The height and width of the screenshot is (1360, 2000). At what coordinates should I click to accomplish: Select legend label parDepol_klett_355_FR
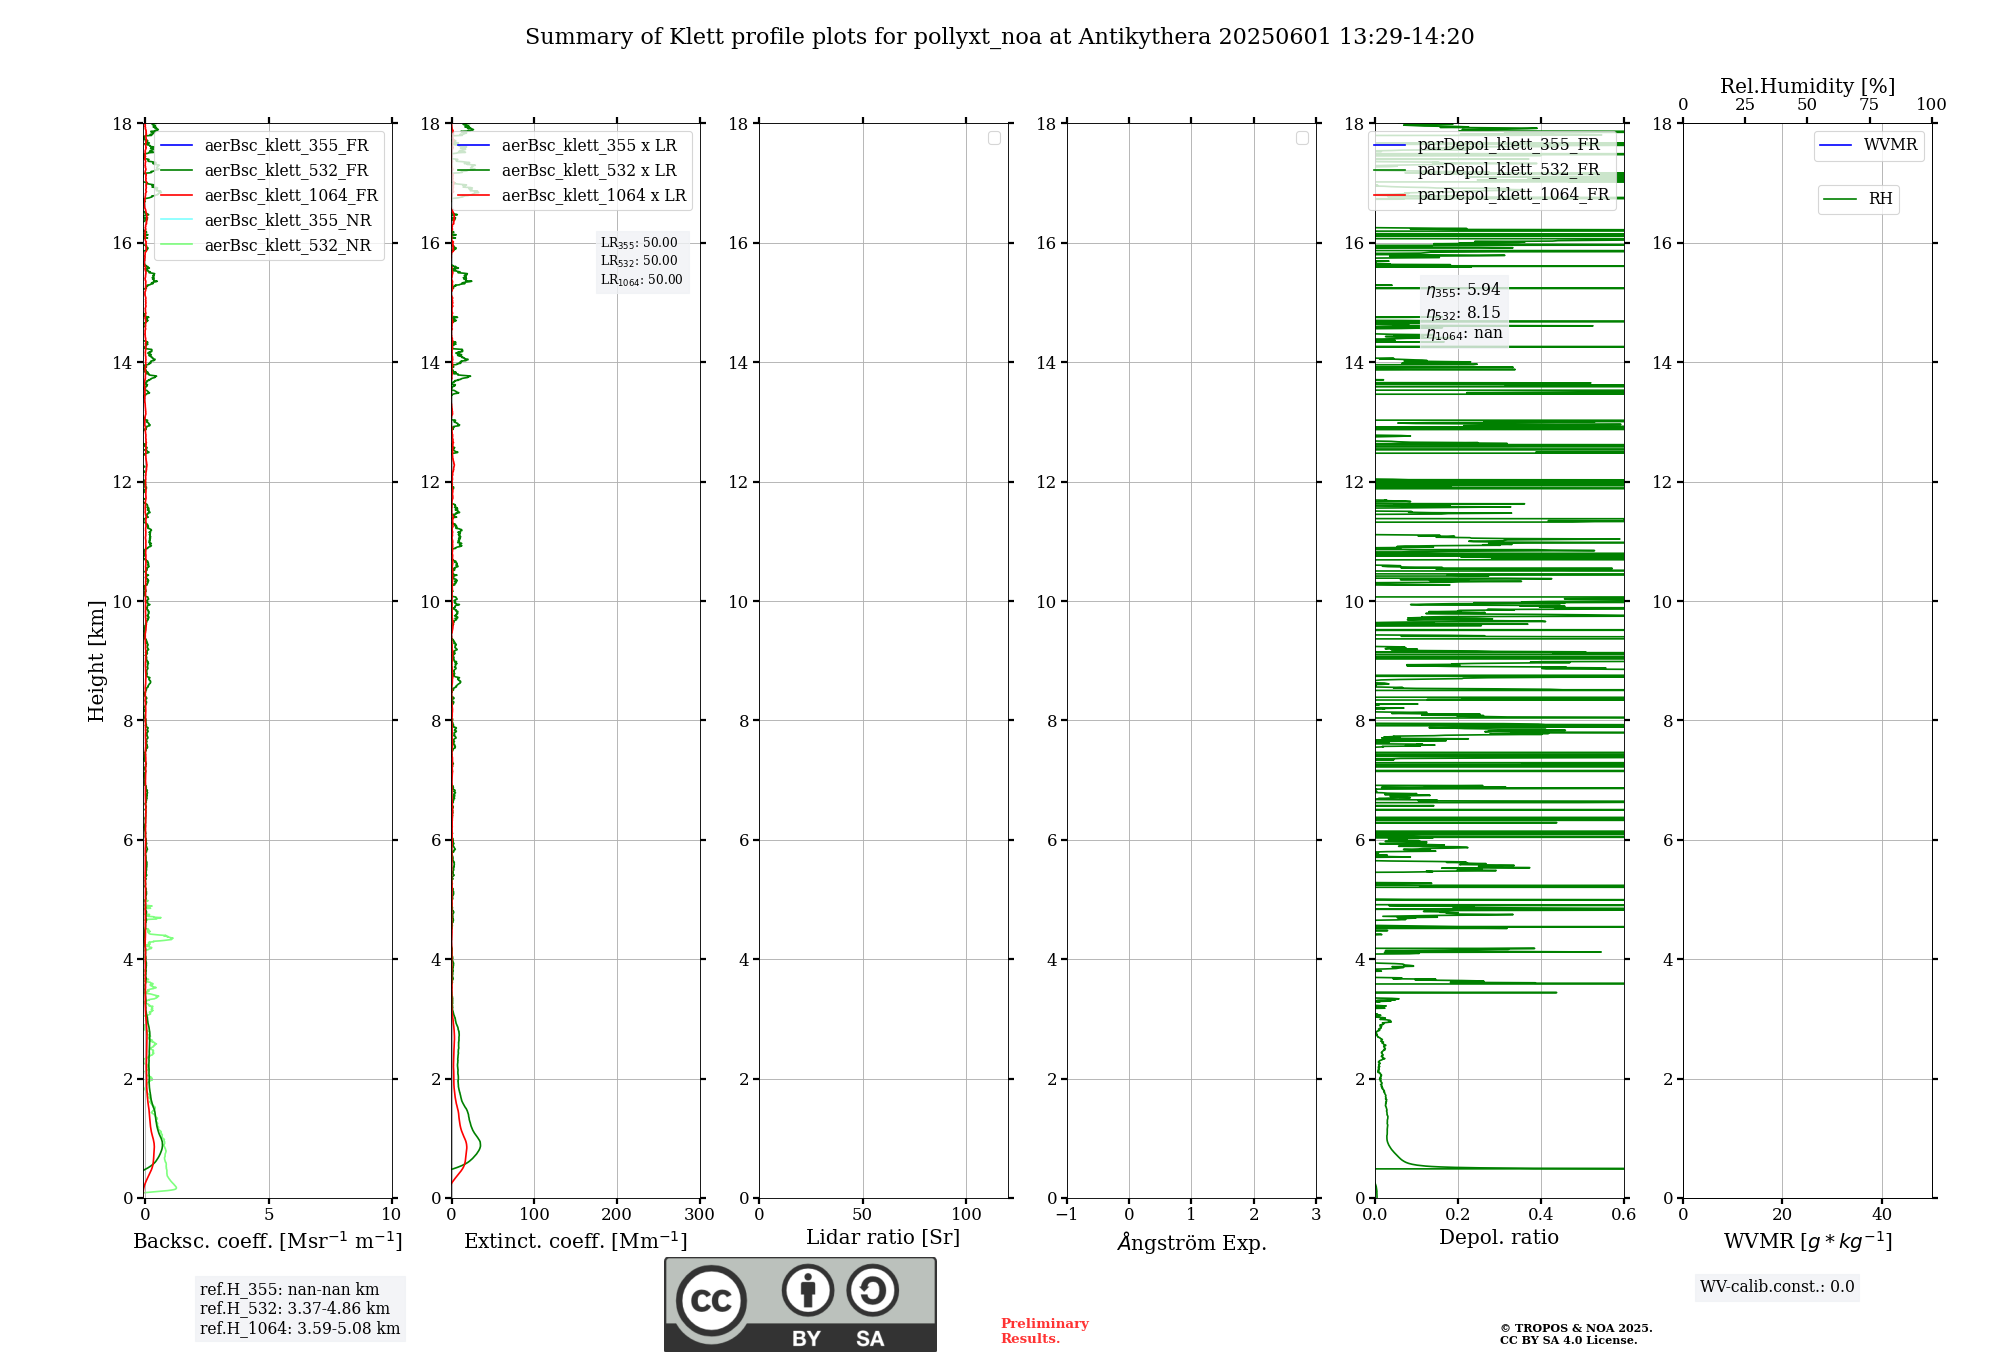tap(1508, 144)
